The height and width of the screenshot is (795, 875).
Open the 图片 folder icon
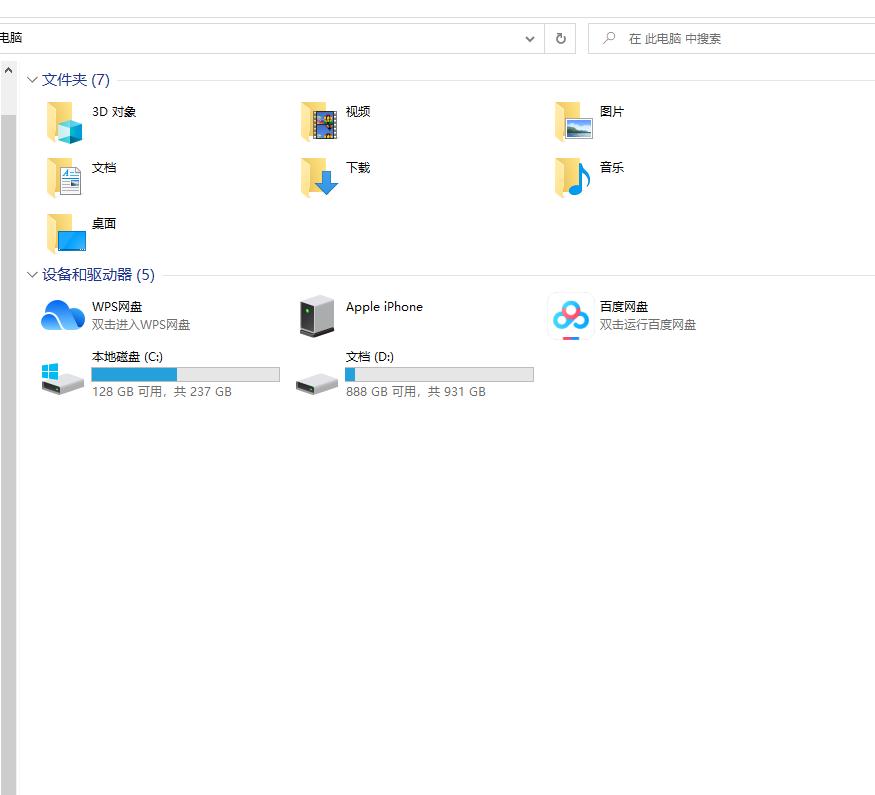(573, 121)
